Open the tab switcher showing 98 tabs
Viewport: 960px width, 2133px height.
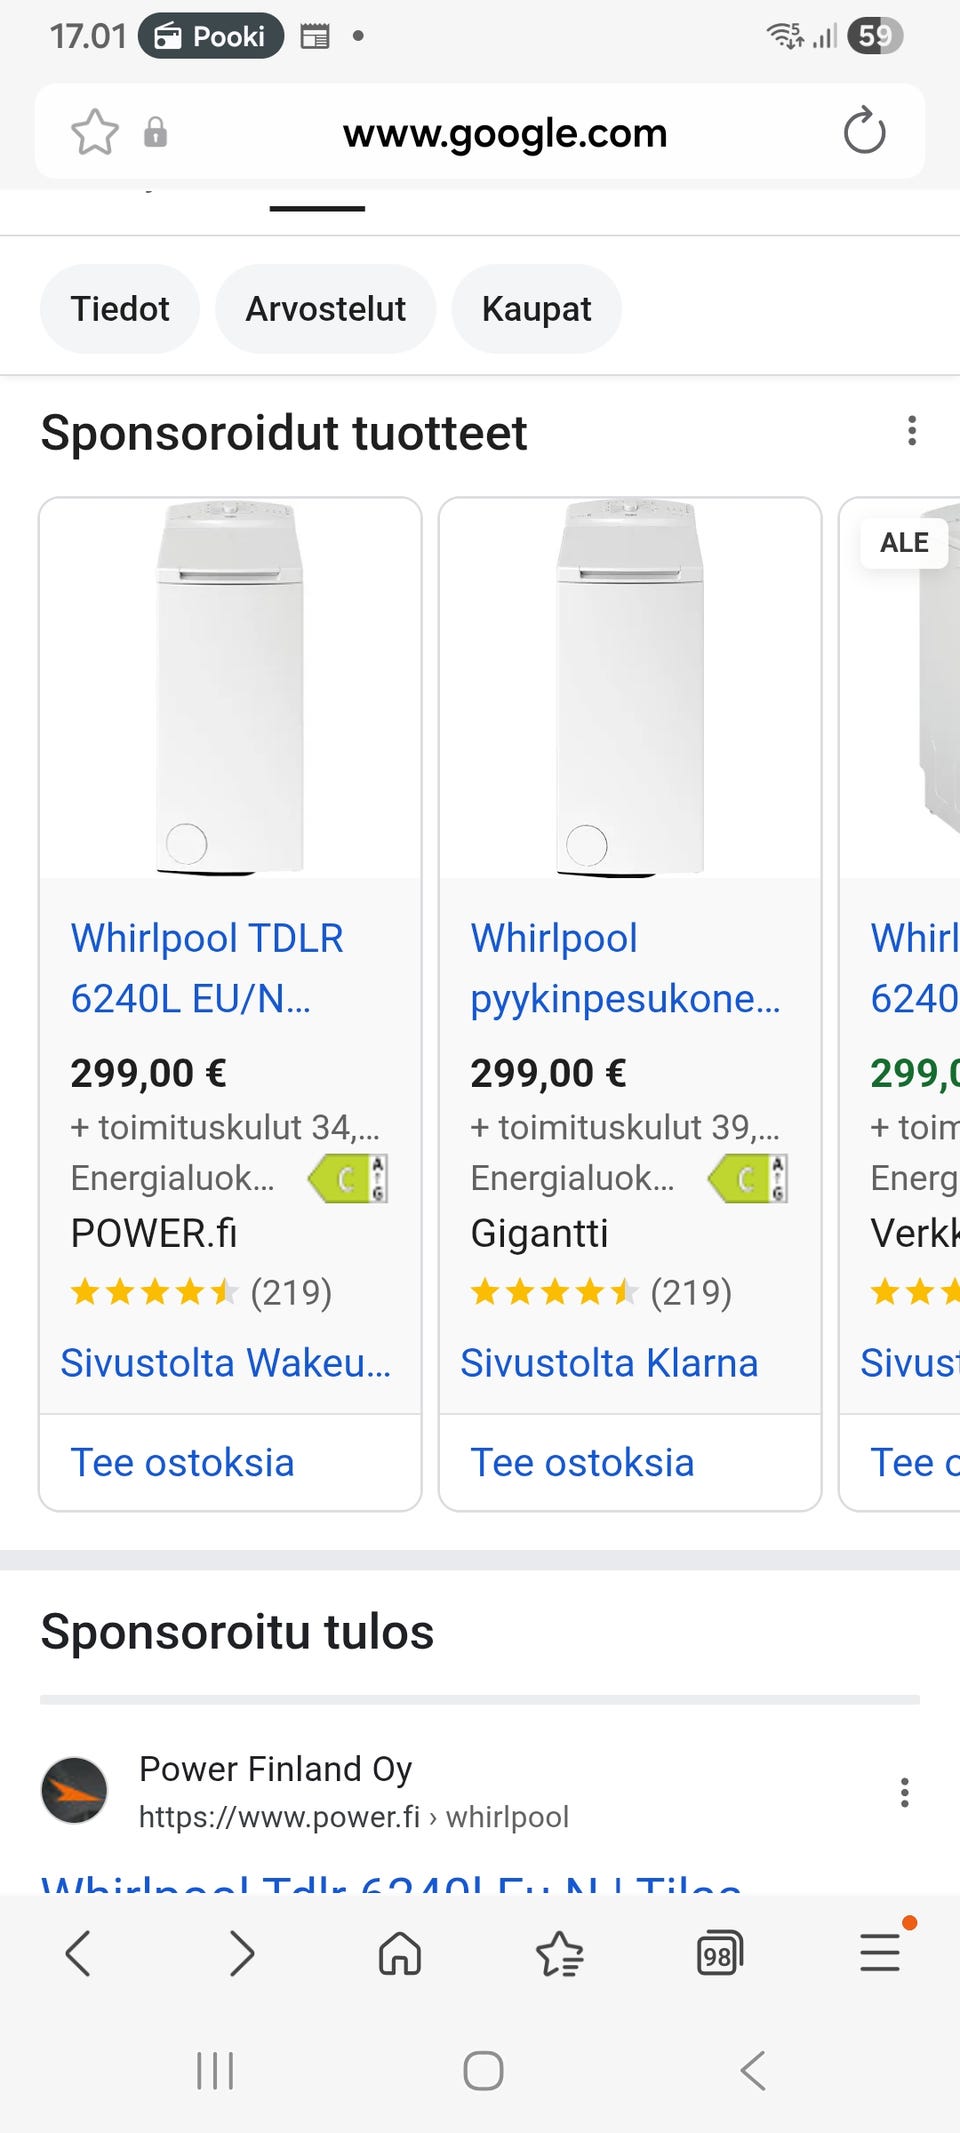pos(719,1953)
